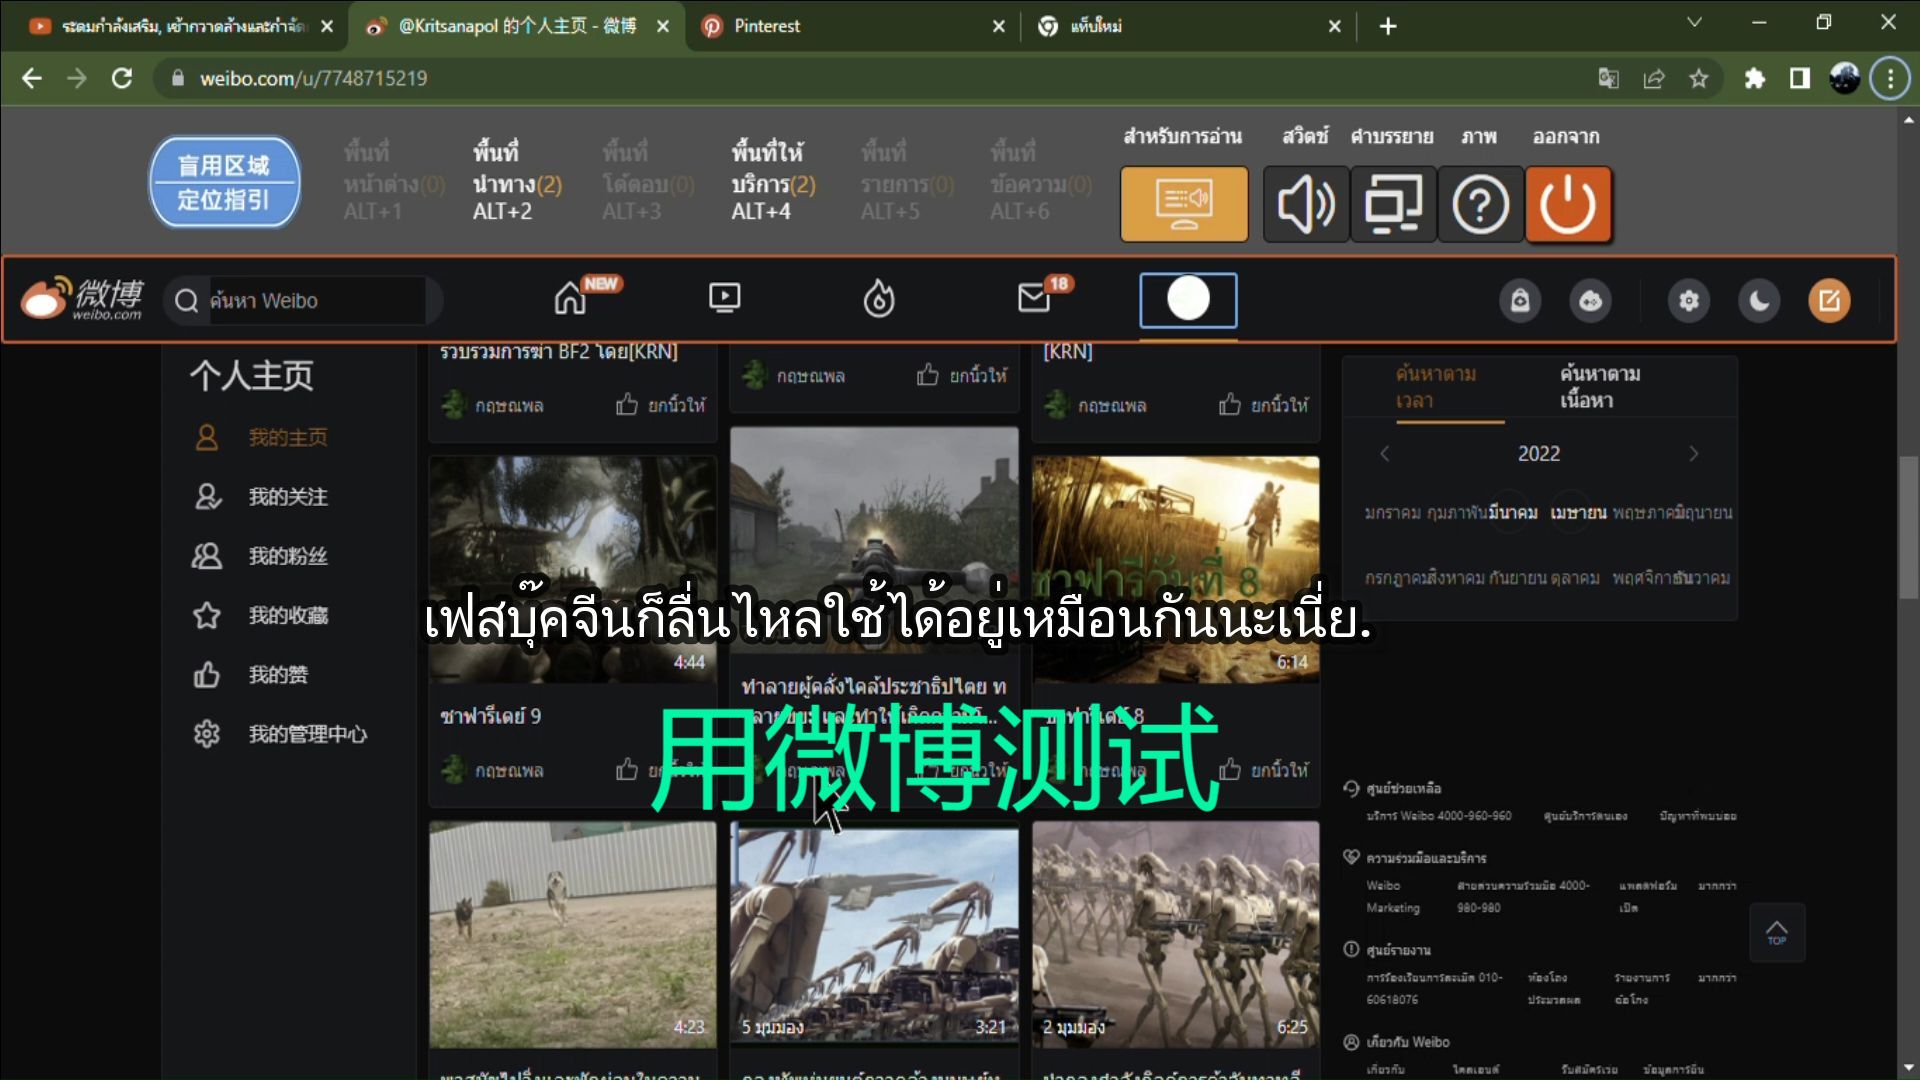This screenshot has width=1920, height=1080.
Task: Open the help center link ศูนย์ช่วยเหลือ
Action: pos(1403,788)
